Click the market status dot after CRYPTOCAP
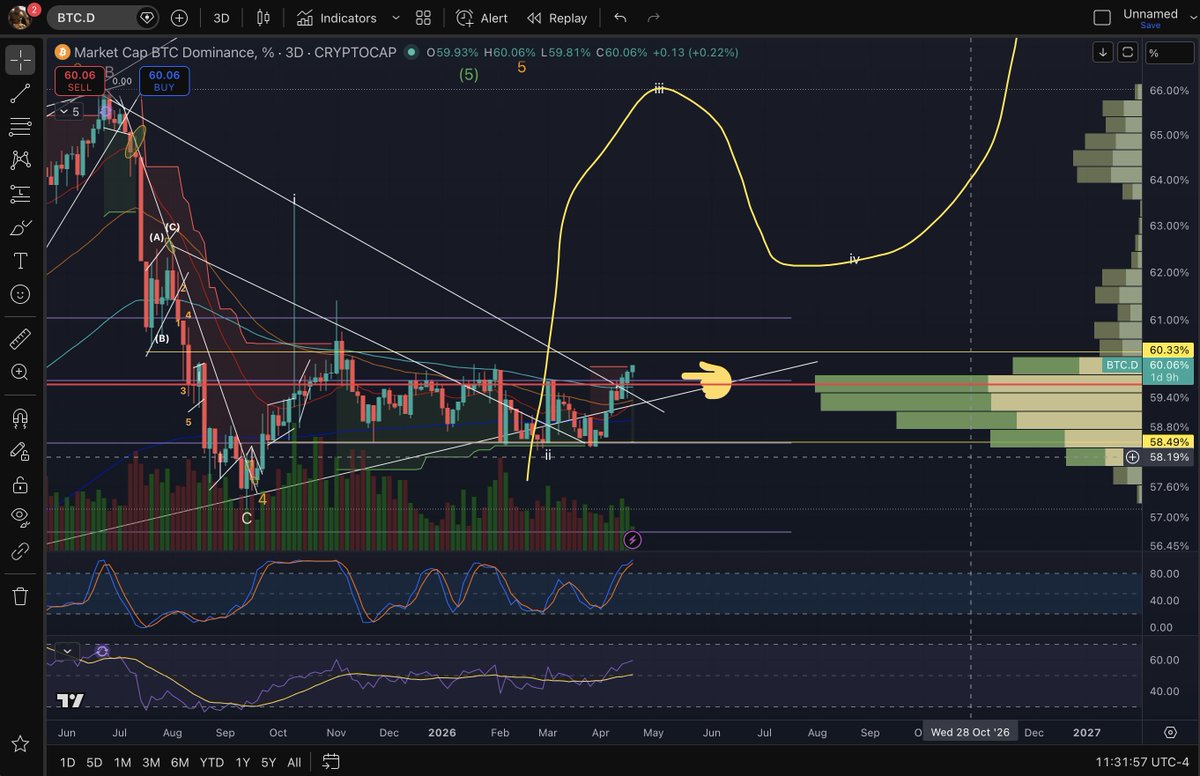1200x776 pixels. pyautogui.click(x=413, y=52)
